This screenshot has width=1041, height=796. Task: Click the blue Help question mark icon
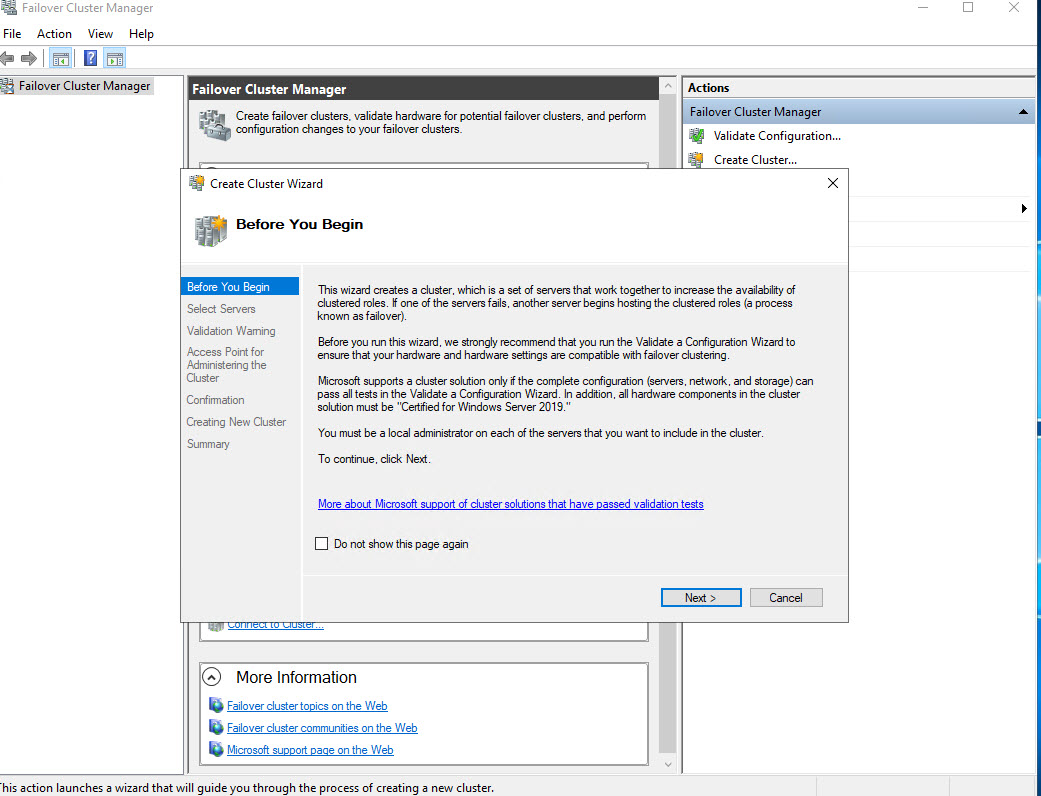(x=90, y=58)
